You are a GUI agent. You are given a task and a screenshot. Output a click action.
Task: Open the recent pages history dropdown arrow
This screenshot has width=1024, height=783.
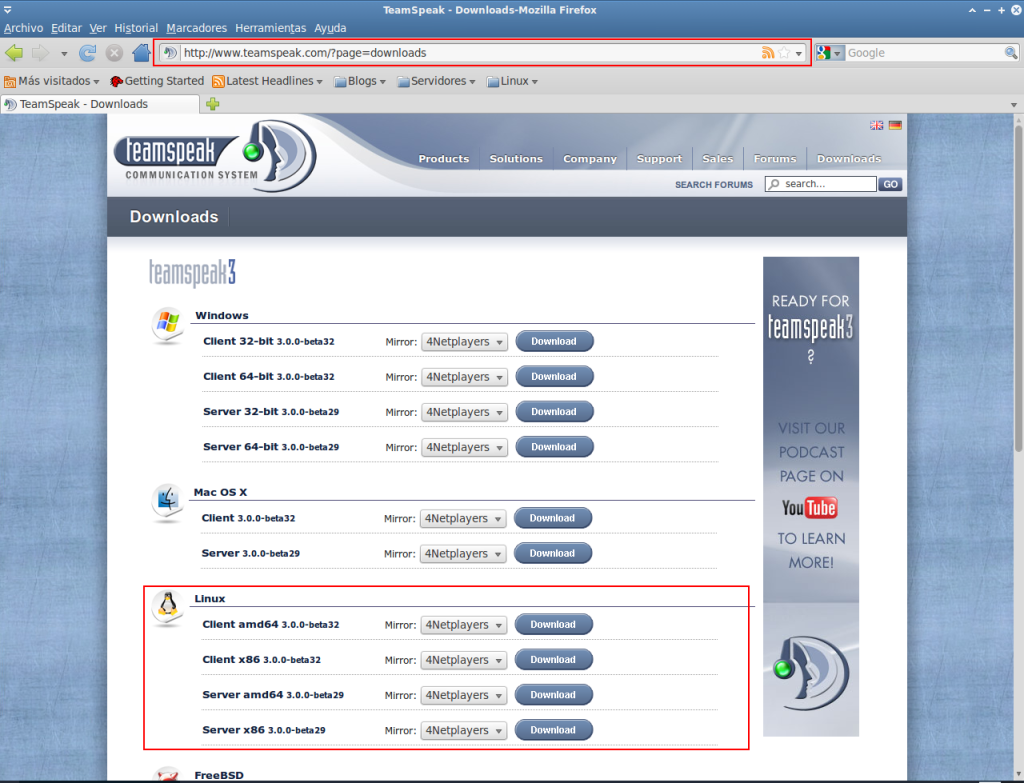64,54
